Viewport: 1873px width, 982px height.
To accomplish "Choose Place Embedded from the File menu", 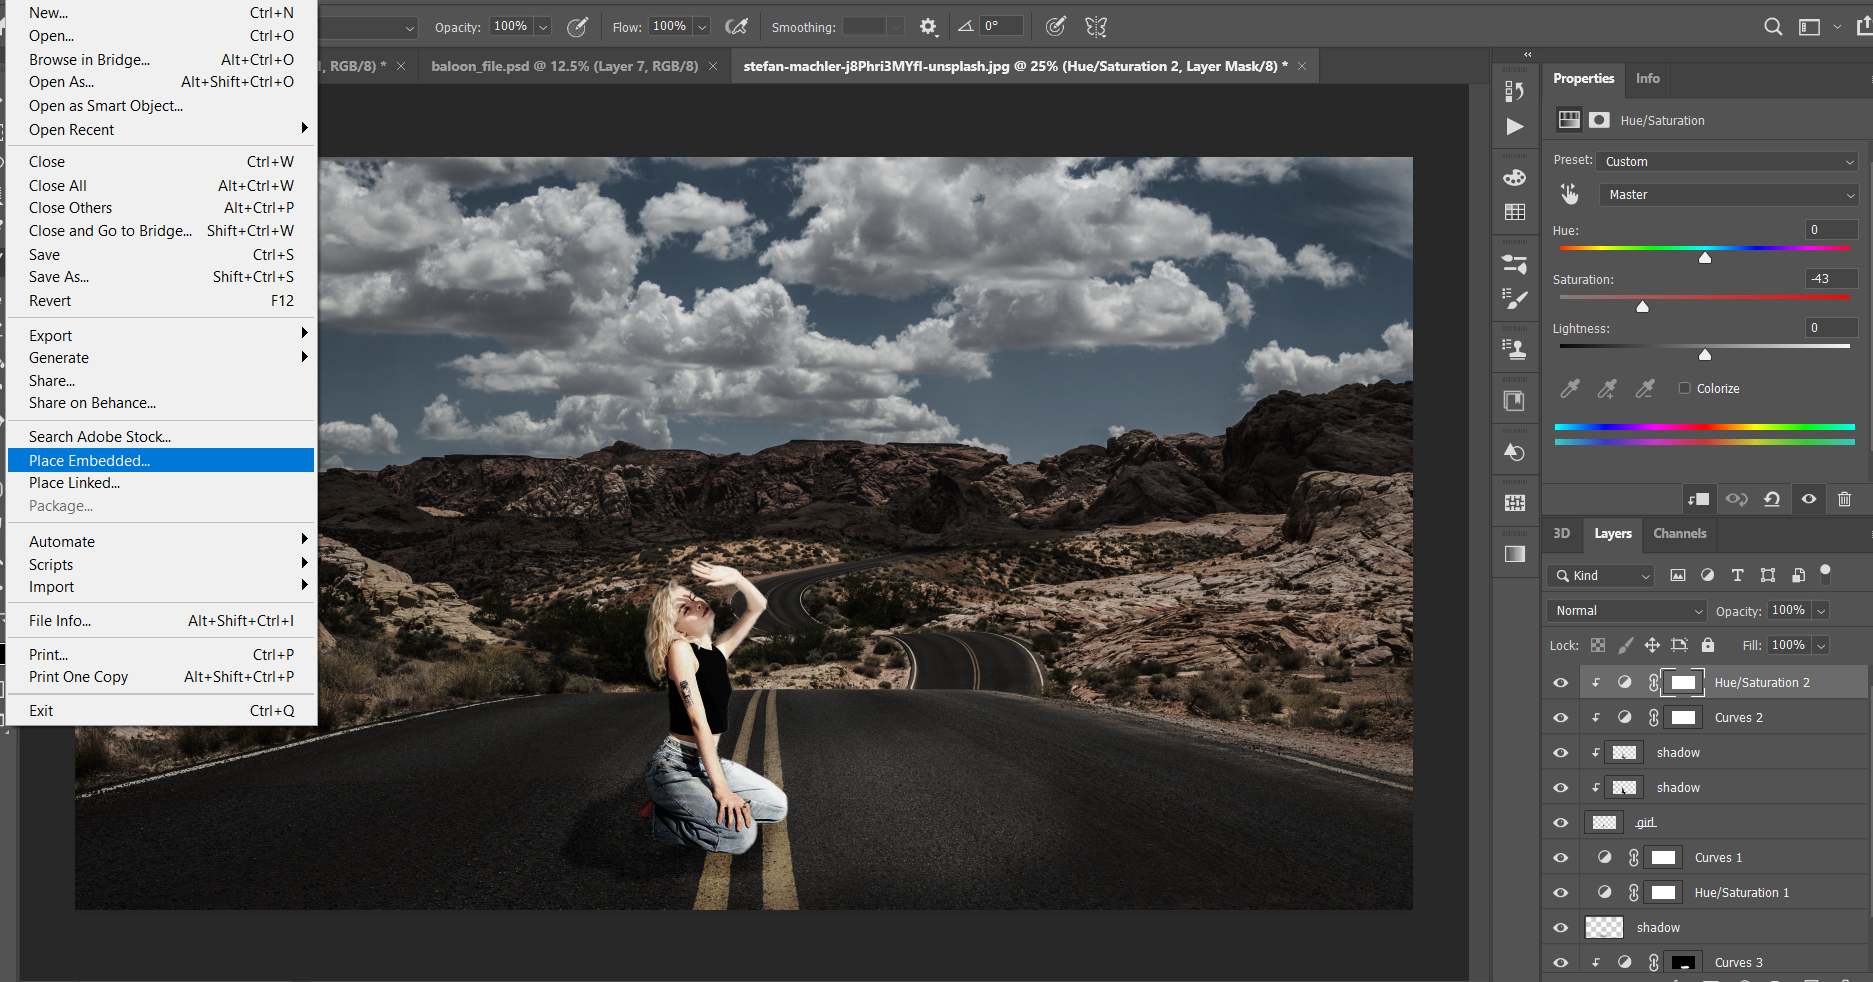I will pos(161,460).
